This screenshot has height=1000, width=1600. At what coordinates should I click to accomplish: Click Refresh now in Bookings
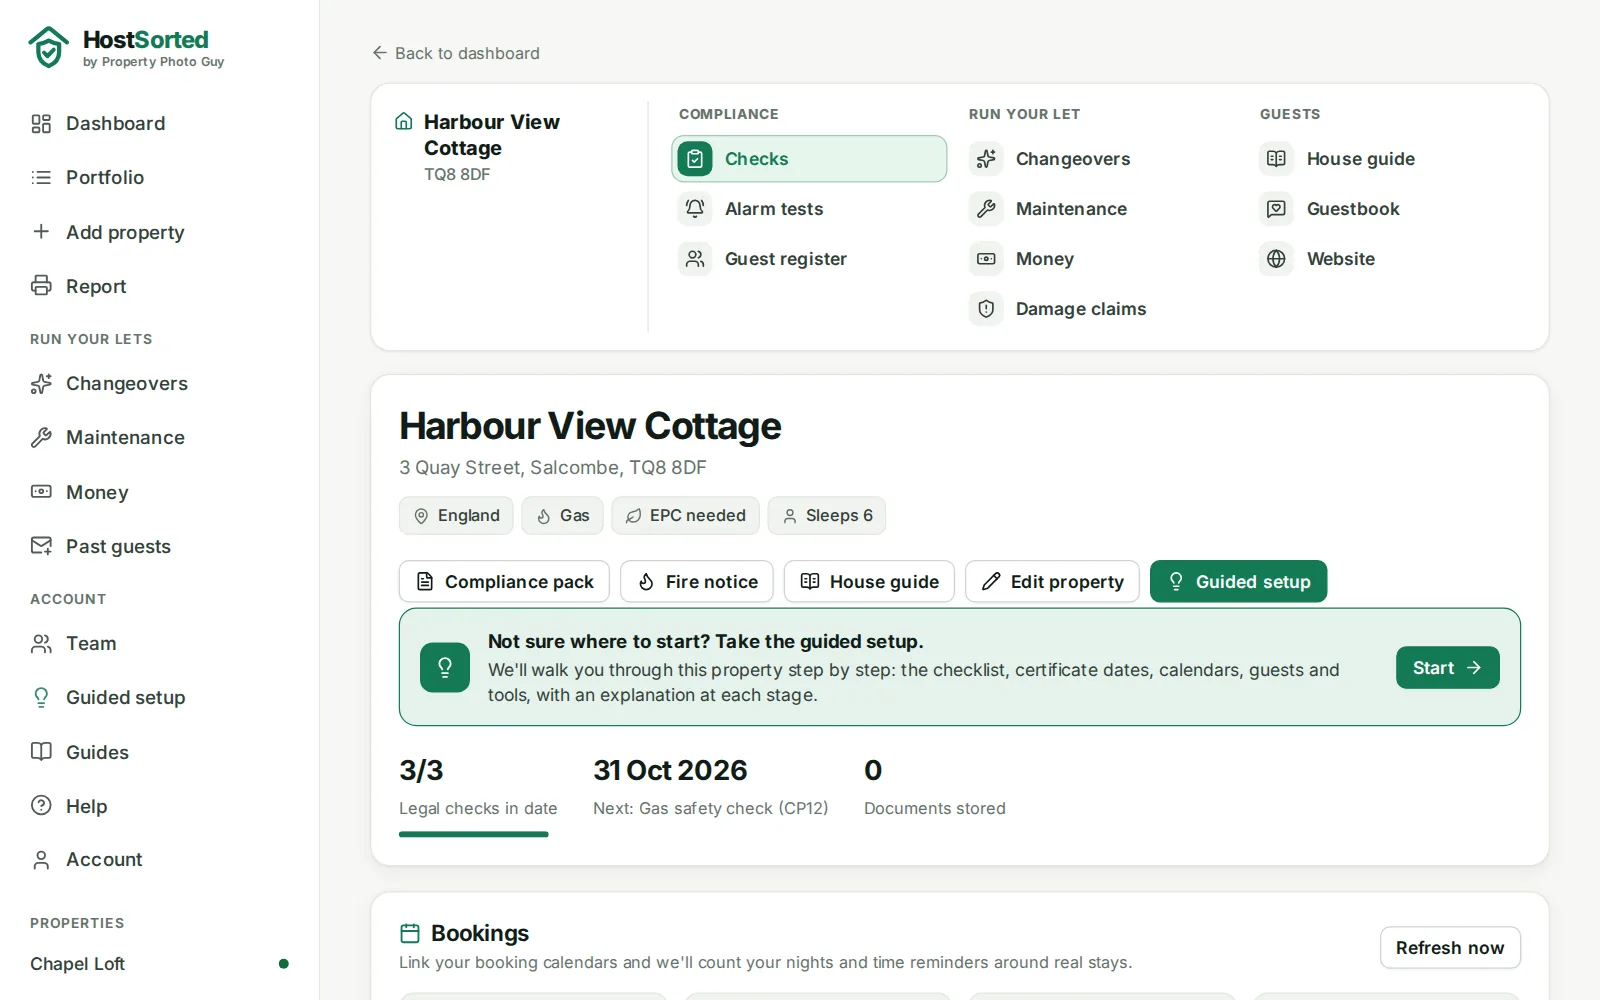pos(1450,947)
